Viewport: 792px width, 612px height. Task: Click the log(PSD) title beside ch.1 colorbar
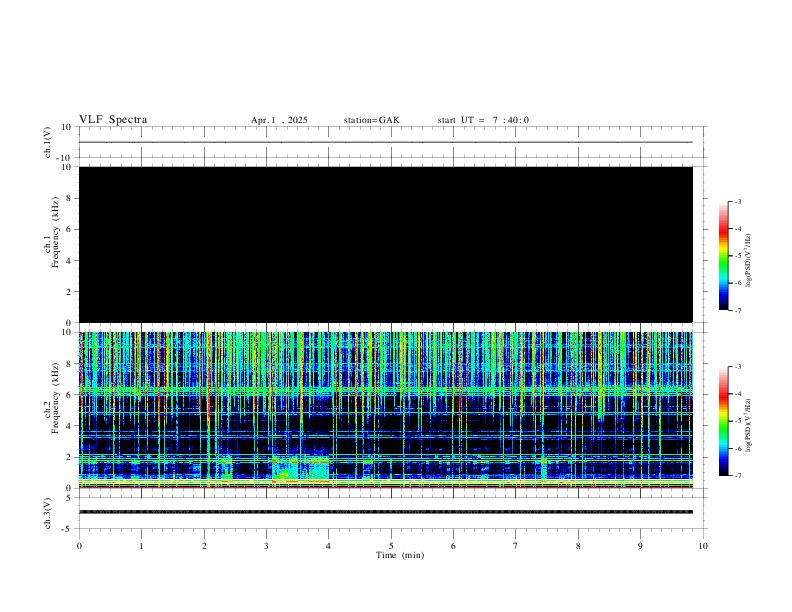tap(749, 261)
